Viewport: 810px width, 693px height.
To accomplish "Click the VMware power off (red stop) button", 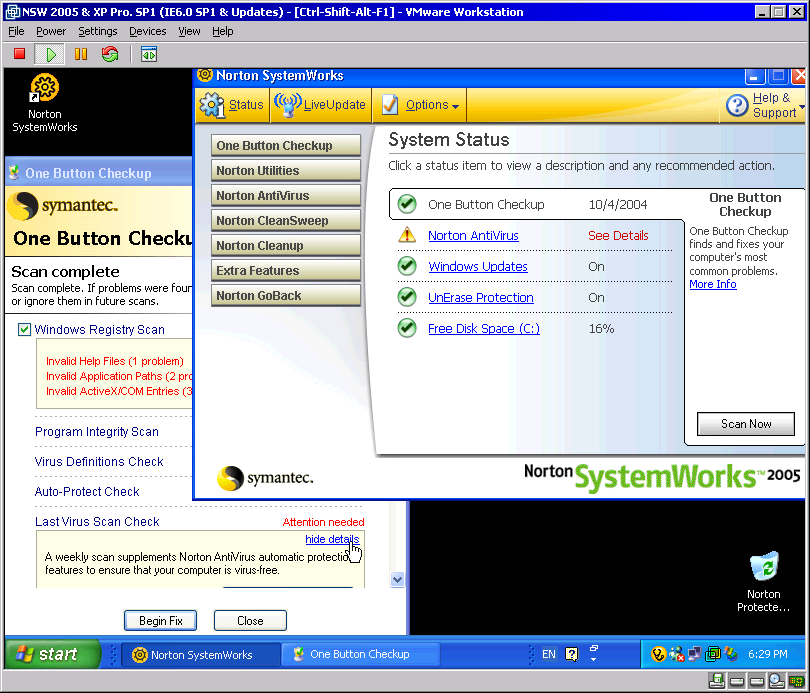I will tap(19, 54).
